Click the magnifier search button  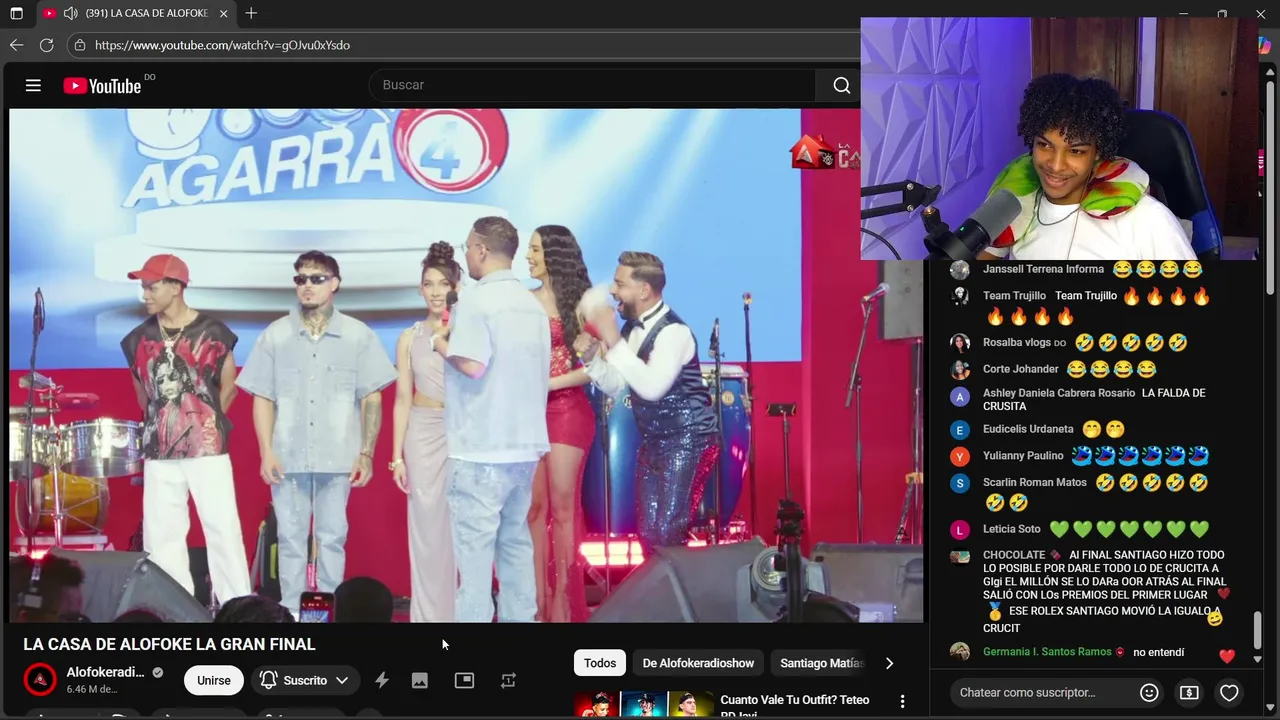842,85
